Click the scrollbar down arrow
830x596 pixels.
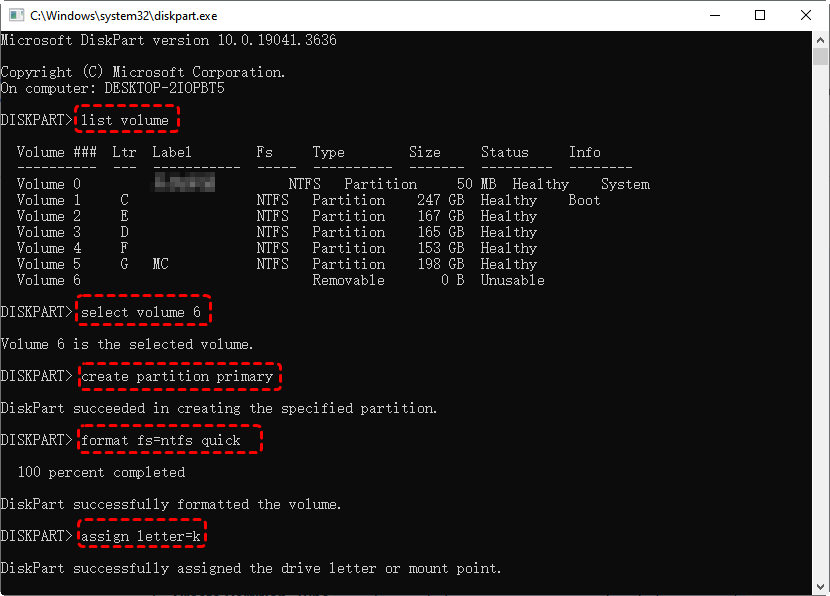820,585
